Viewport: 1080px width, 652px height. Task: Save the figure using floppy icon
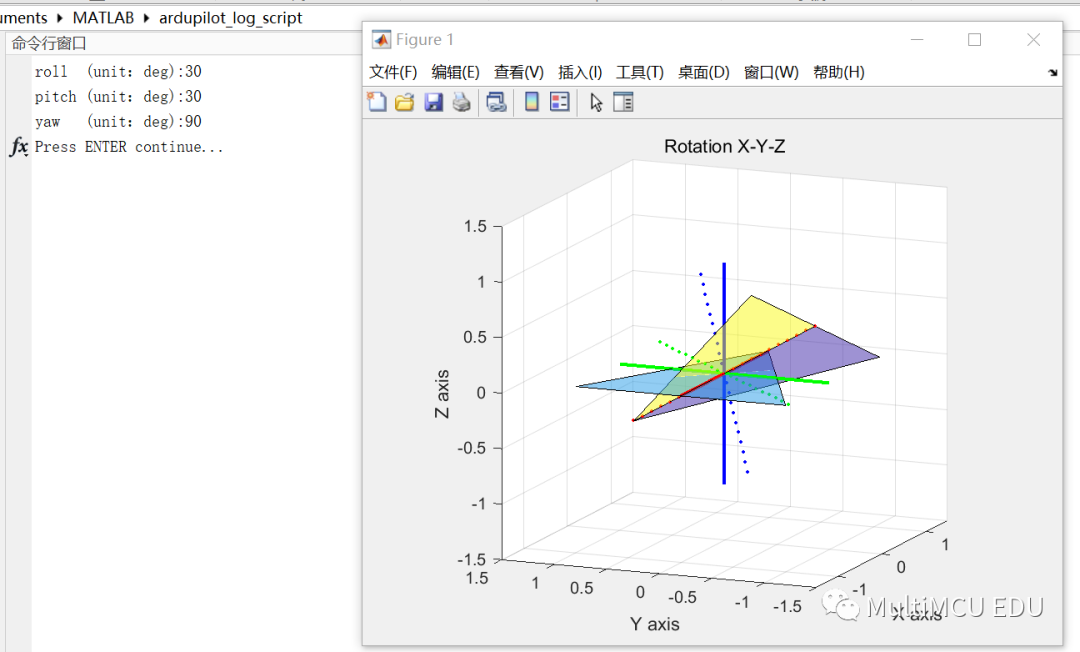(433, 102)
